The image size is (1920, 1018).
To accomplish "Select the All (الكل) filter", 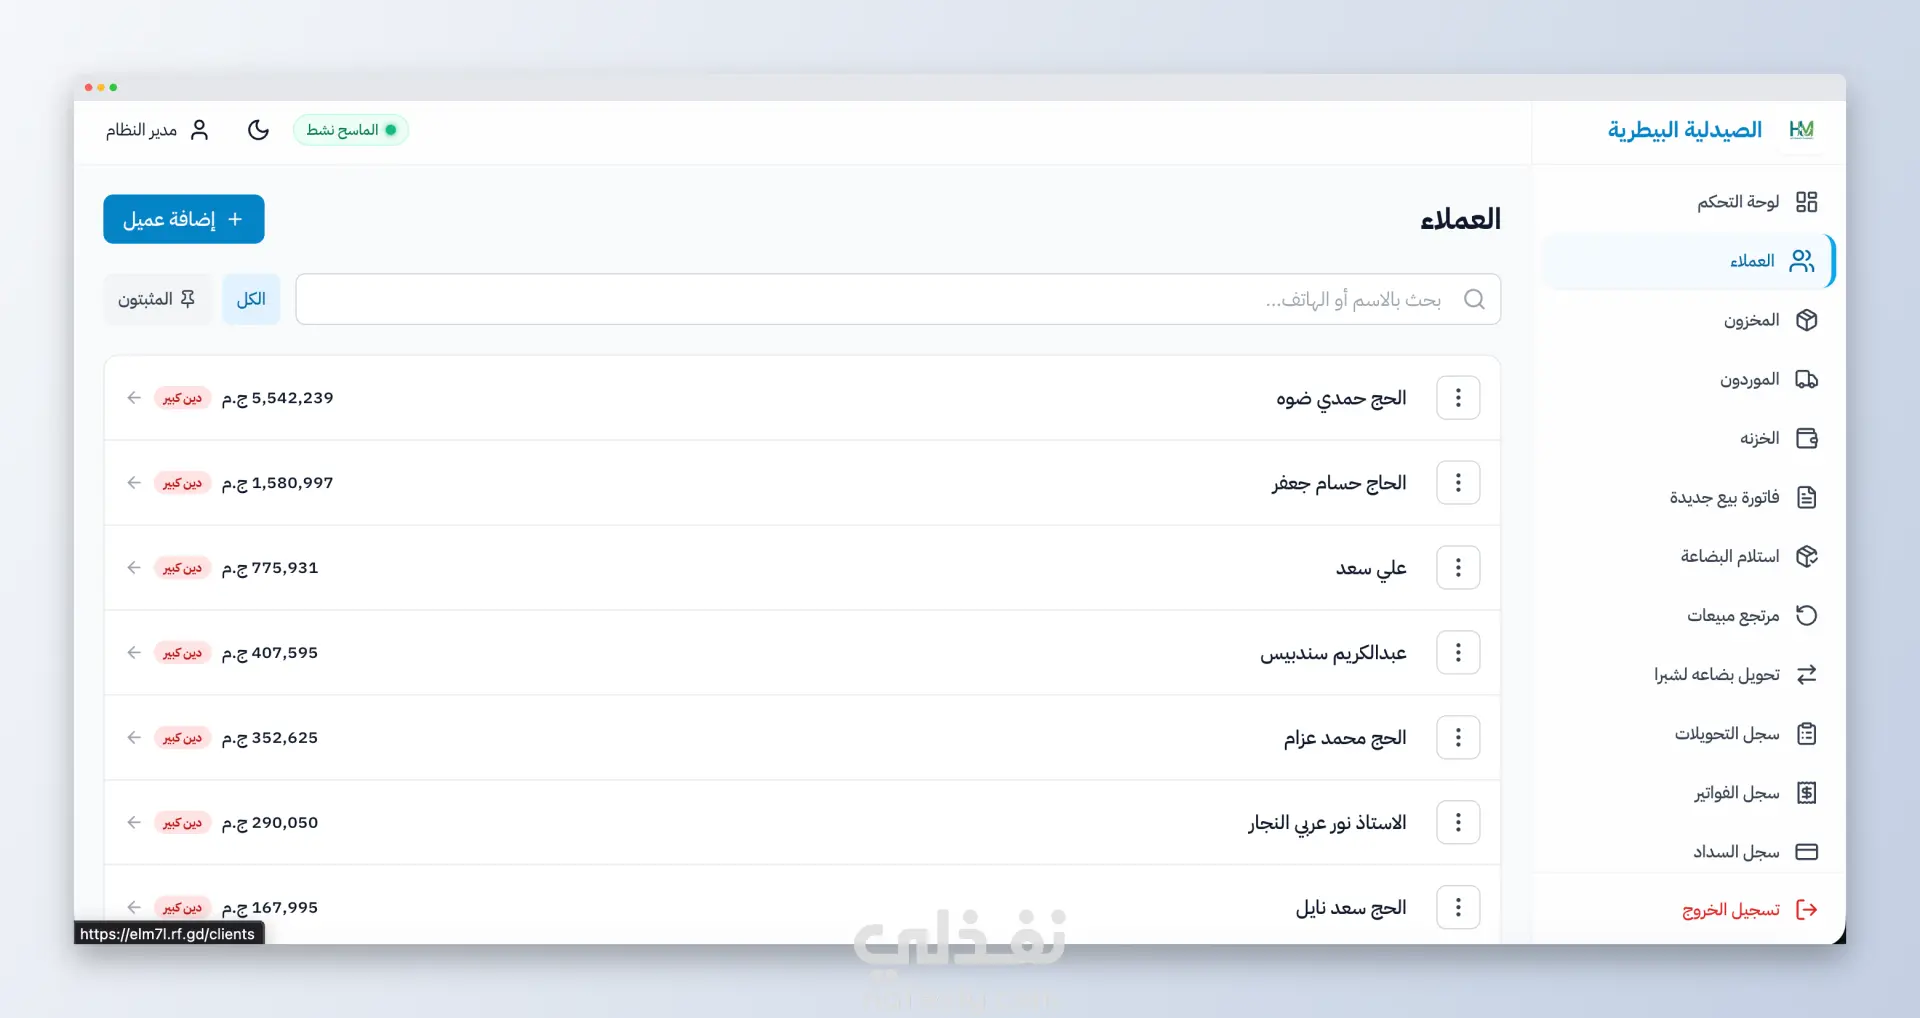I will click(x=251, y=299).
